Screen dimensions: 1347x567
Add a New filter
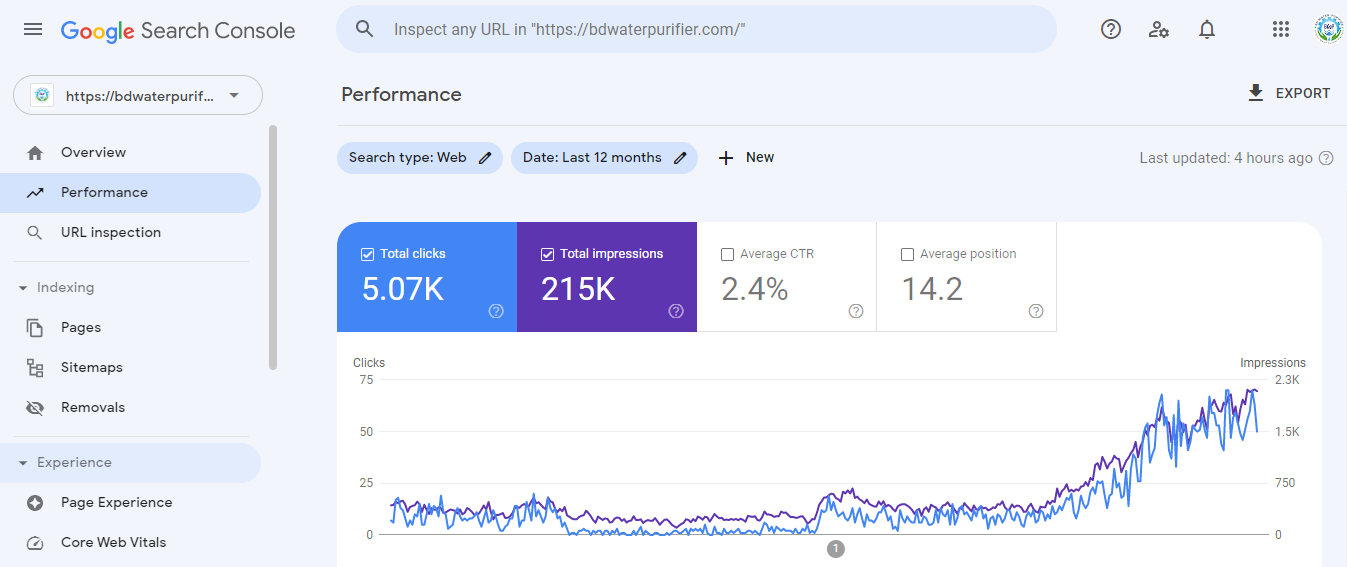click(x=746, y=158)
